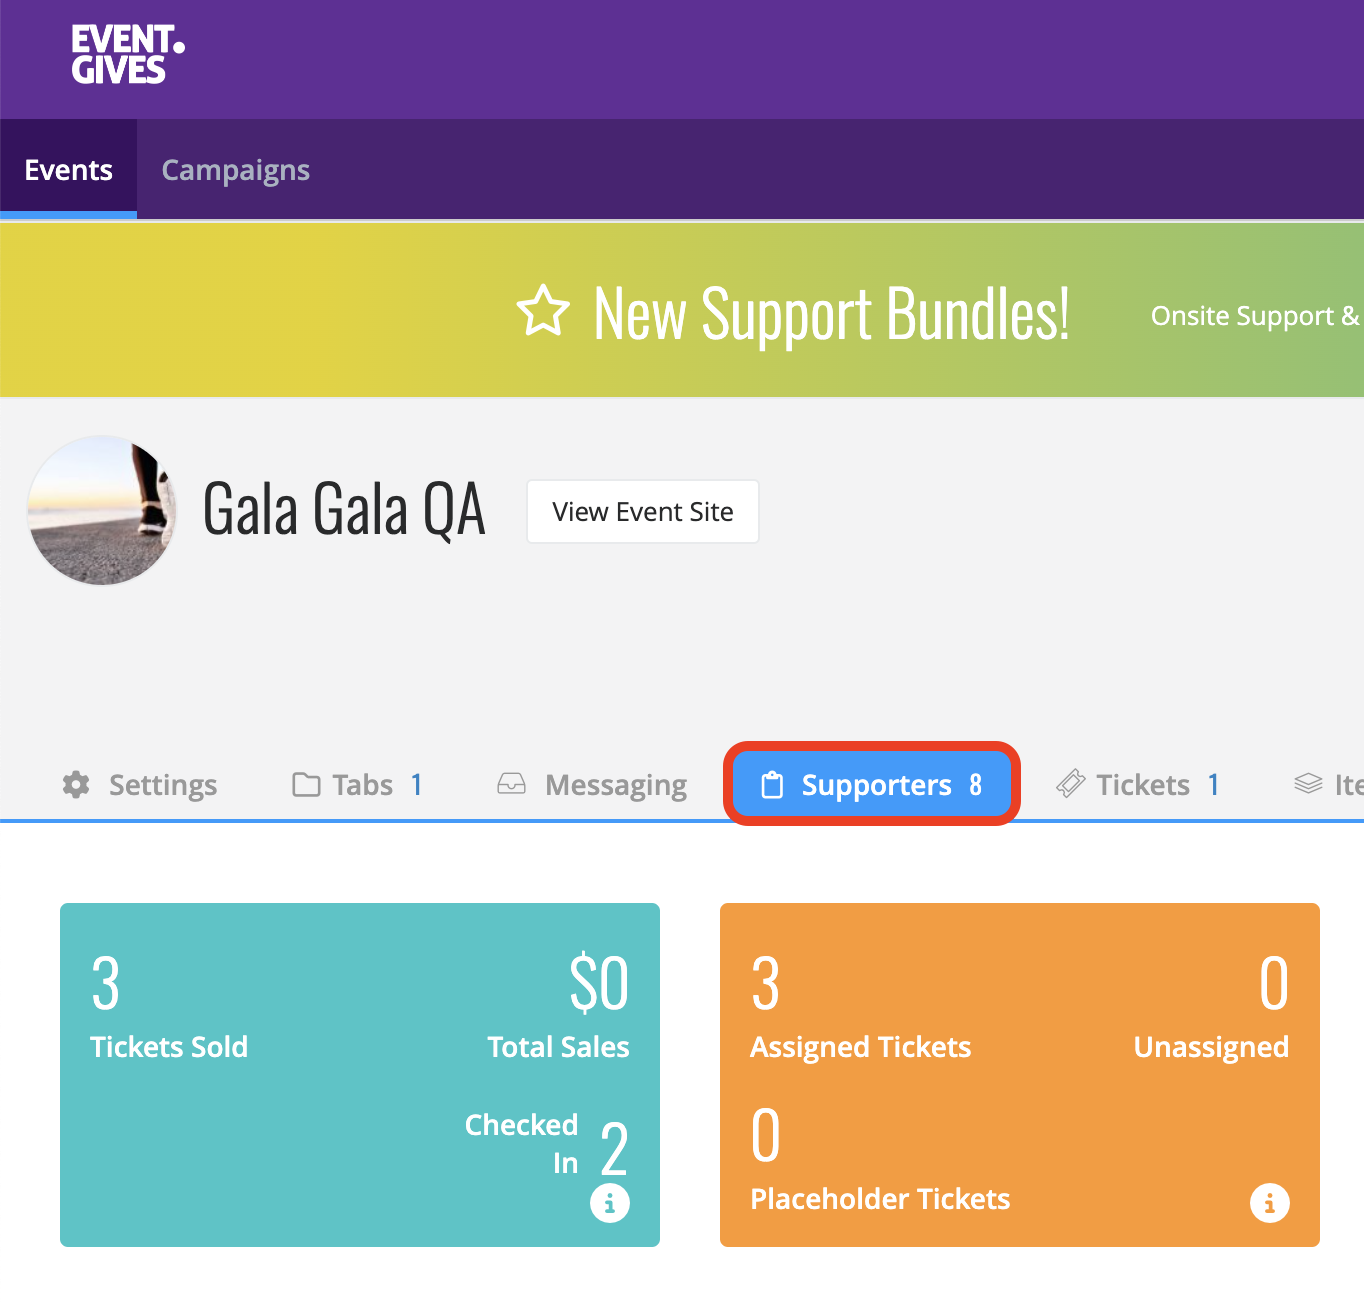1364x1302 pixels.
Task: Click the View Event Site button
Action: (x=643, y=511)
